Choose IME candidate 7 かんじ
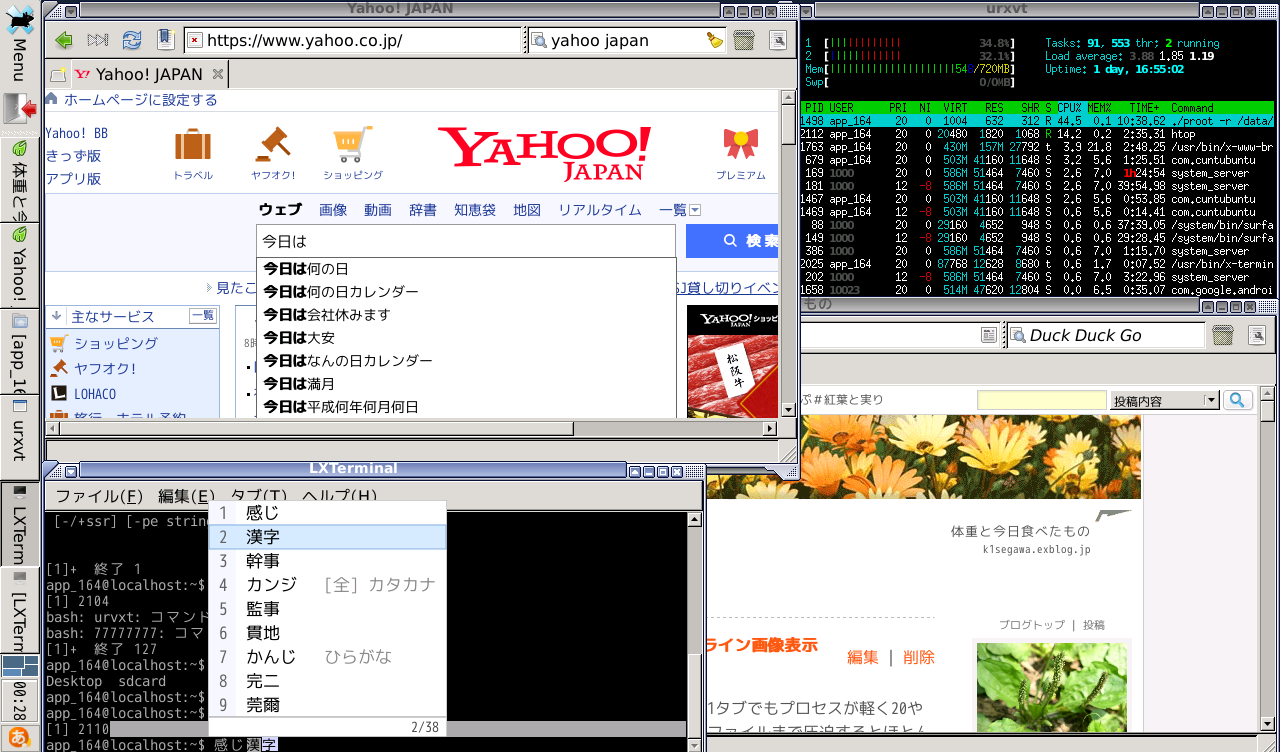 327,657
